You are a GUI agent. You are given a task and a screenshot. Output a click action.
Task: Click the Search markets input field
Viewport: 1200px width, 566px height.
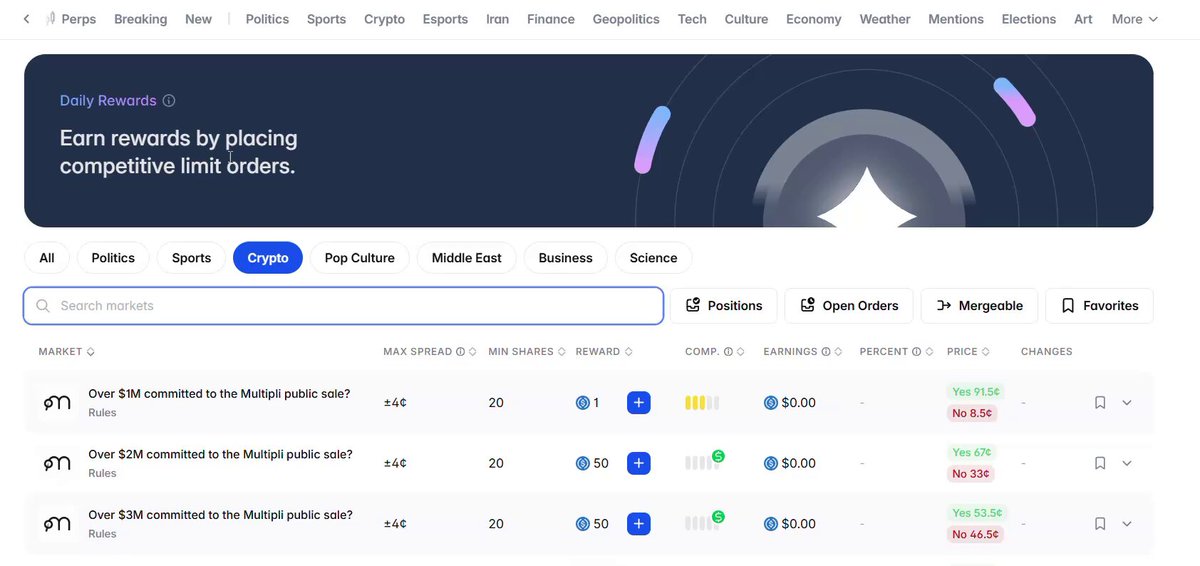point(344,306)
